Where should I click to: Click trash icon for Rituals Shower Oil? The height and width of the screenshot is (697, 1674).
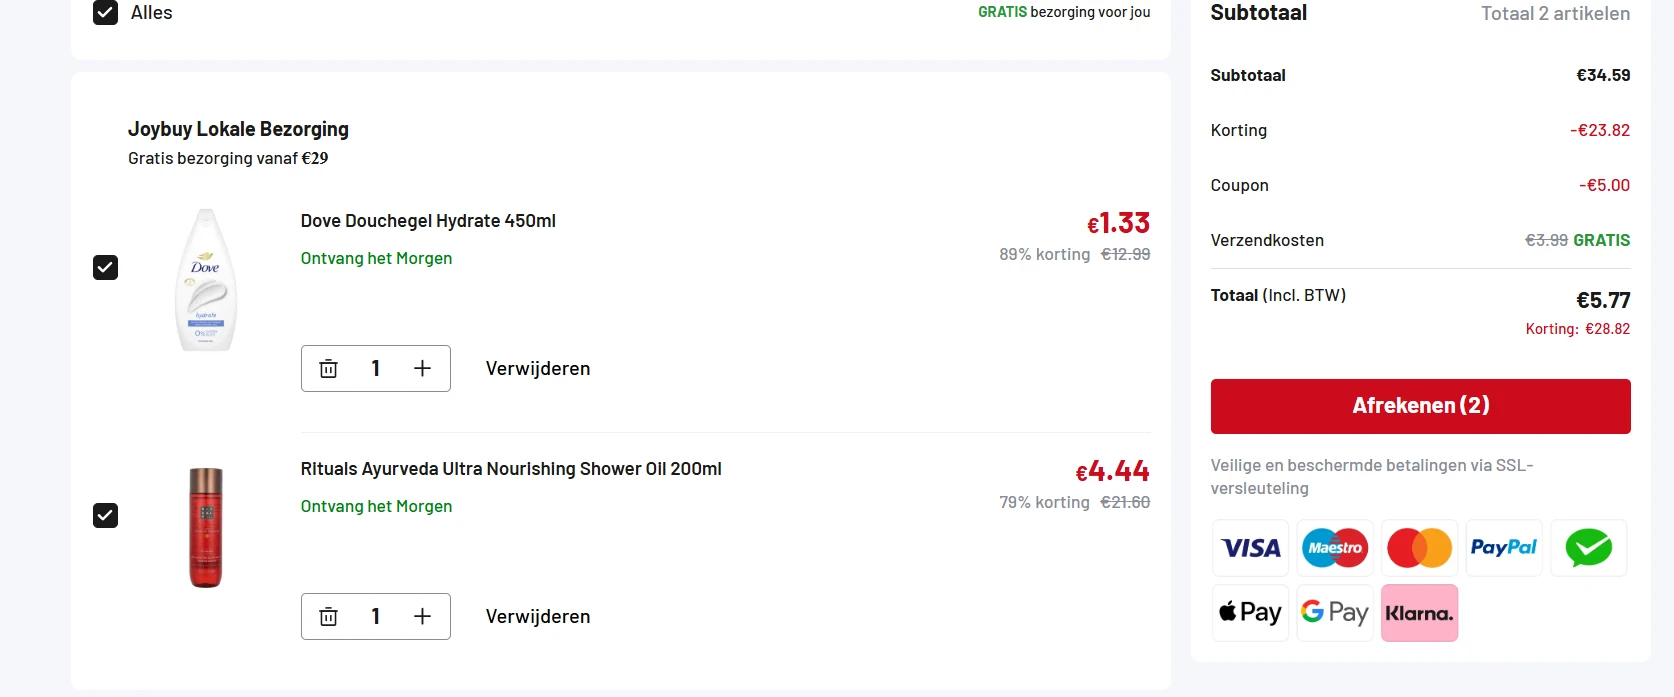(x=328, y=617)
